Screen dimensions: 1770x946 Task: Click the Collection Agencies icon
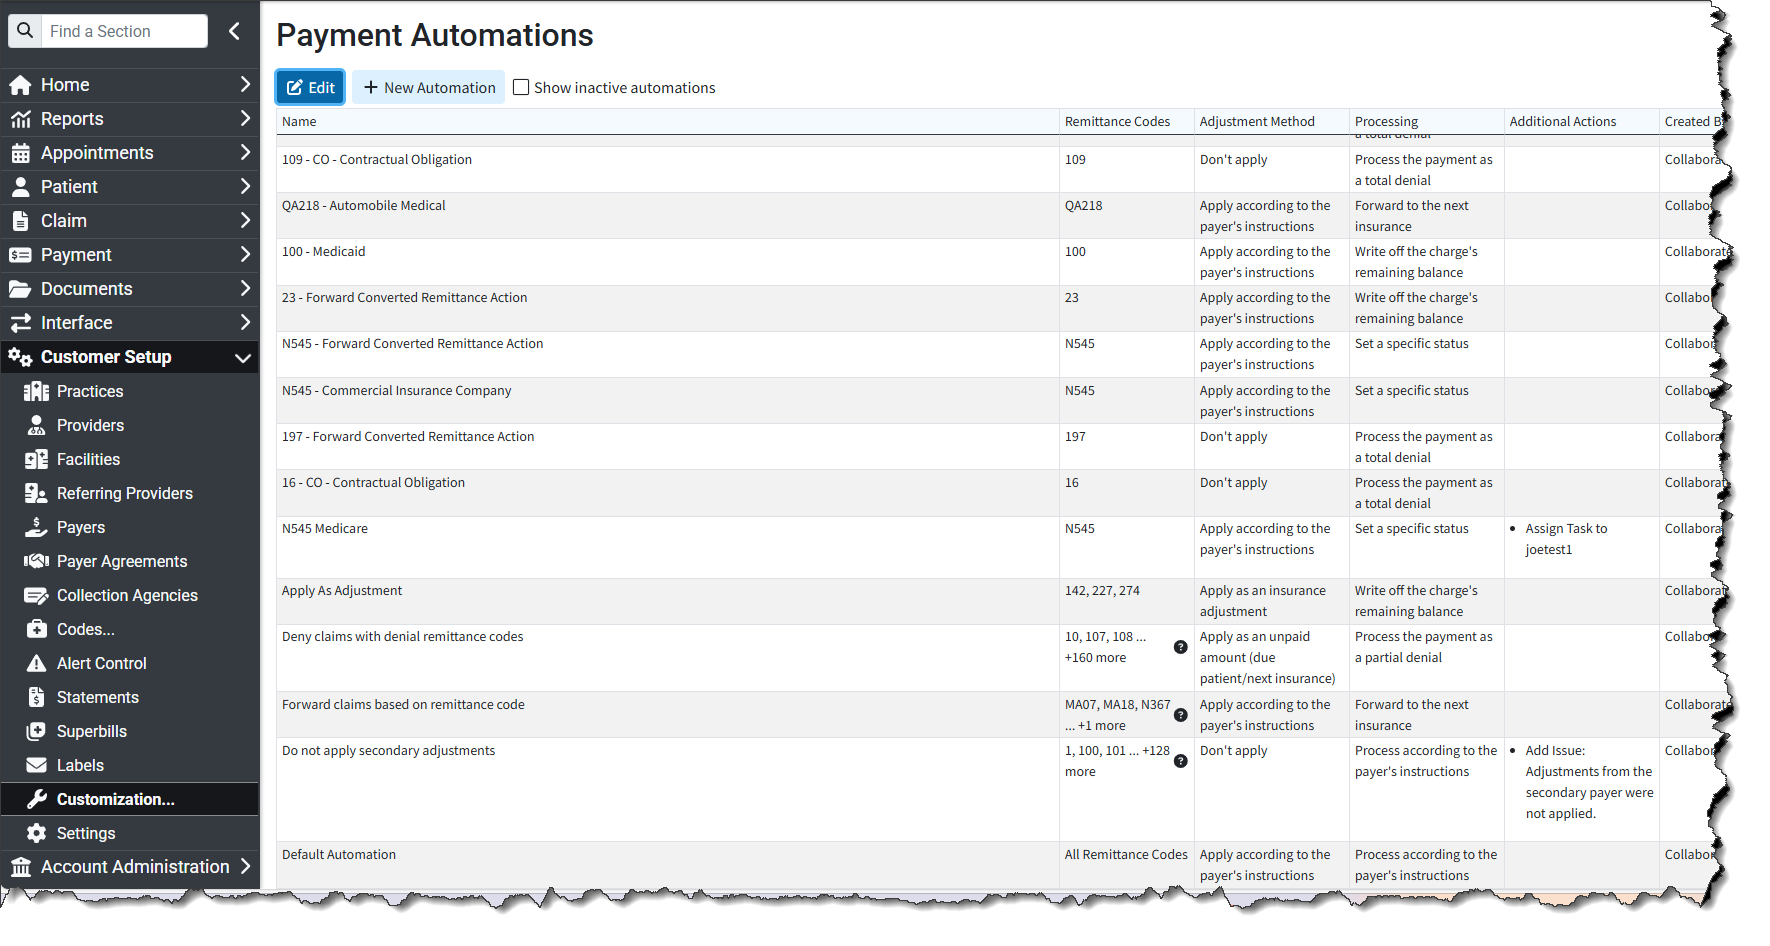pyautogui.click(x=37, y=595)
